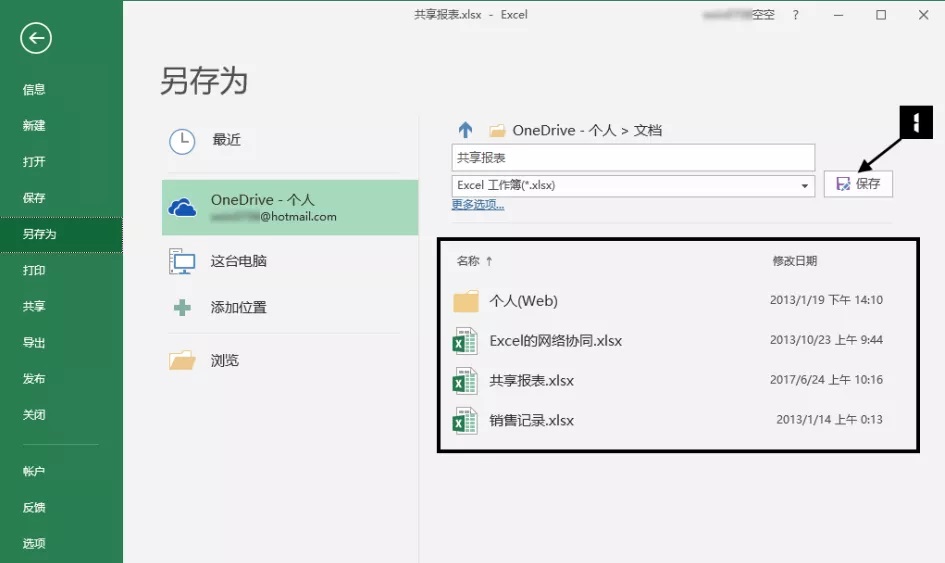Viewport: 945px width, 563px height.
Task: Open 帐户 settings
Action: click(x=34, y=471)
